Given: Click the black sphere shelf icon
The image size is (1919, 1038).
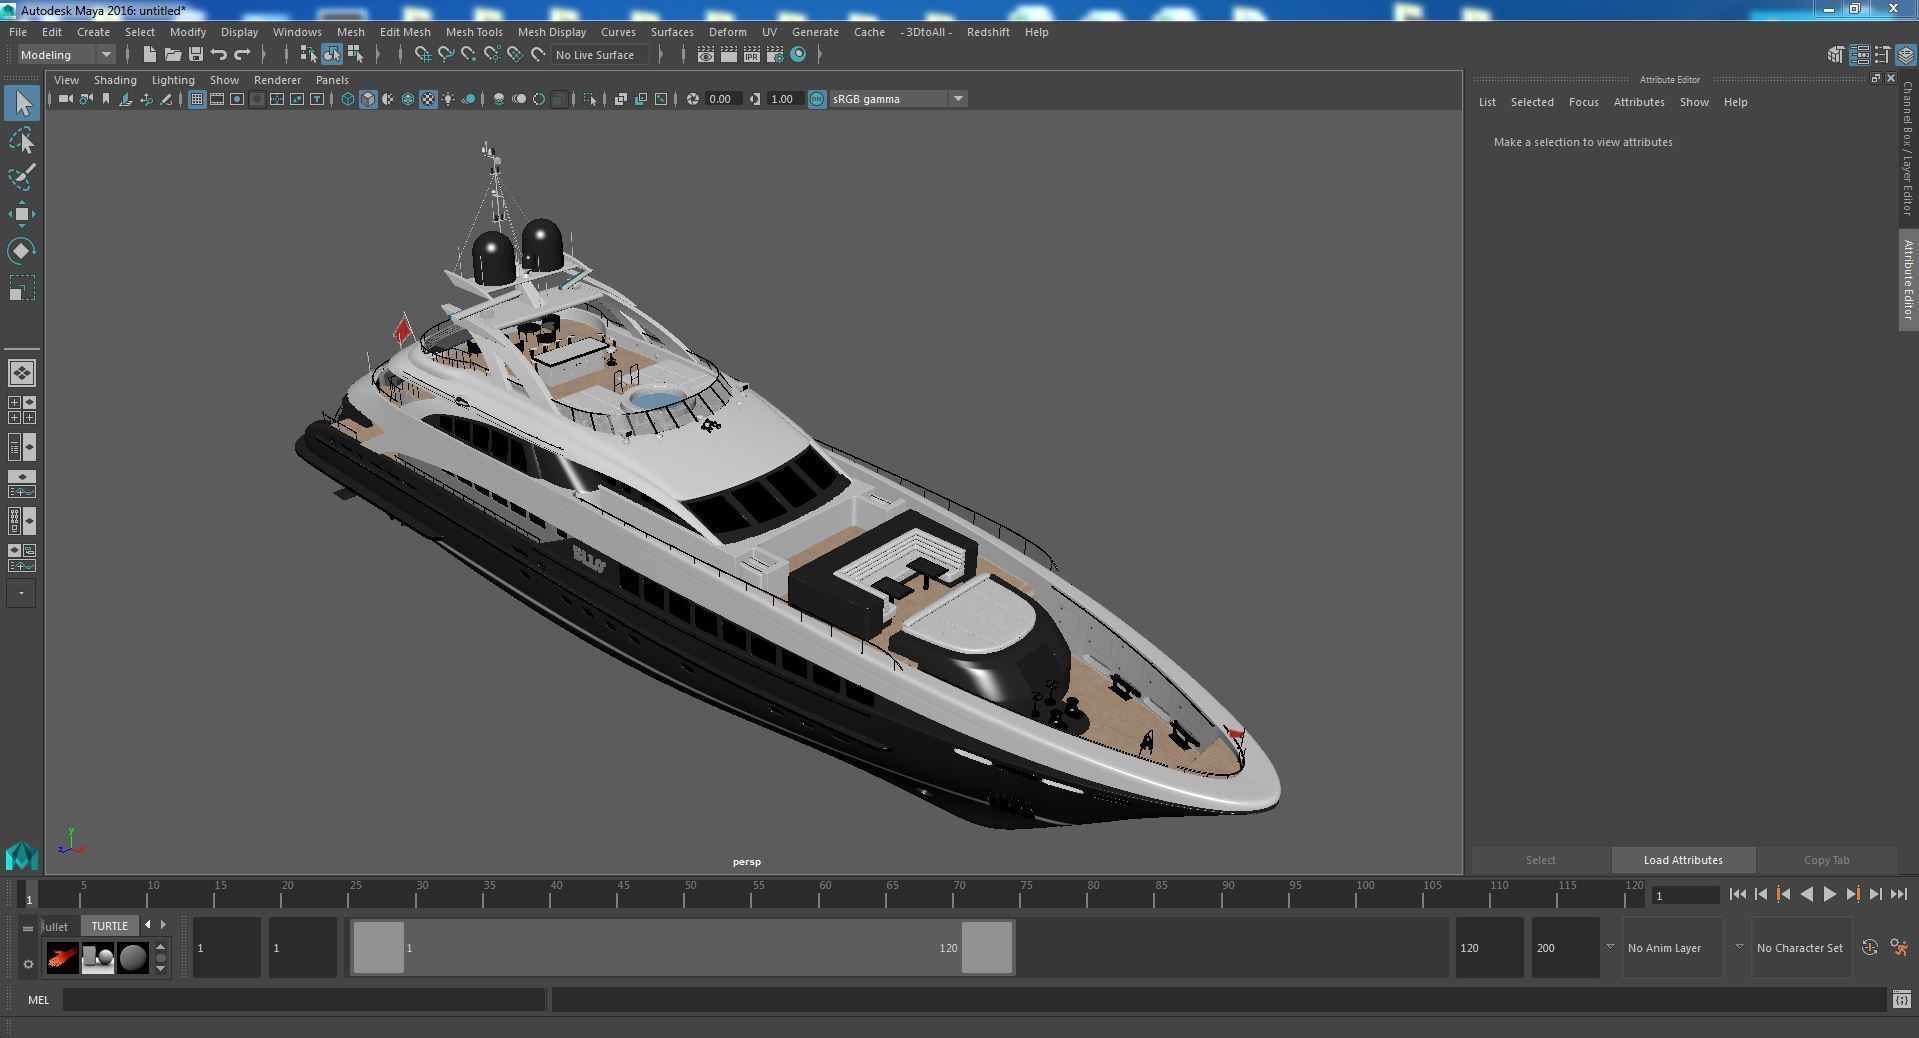Looking at the screenshot, I should tap(133, 958).
